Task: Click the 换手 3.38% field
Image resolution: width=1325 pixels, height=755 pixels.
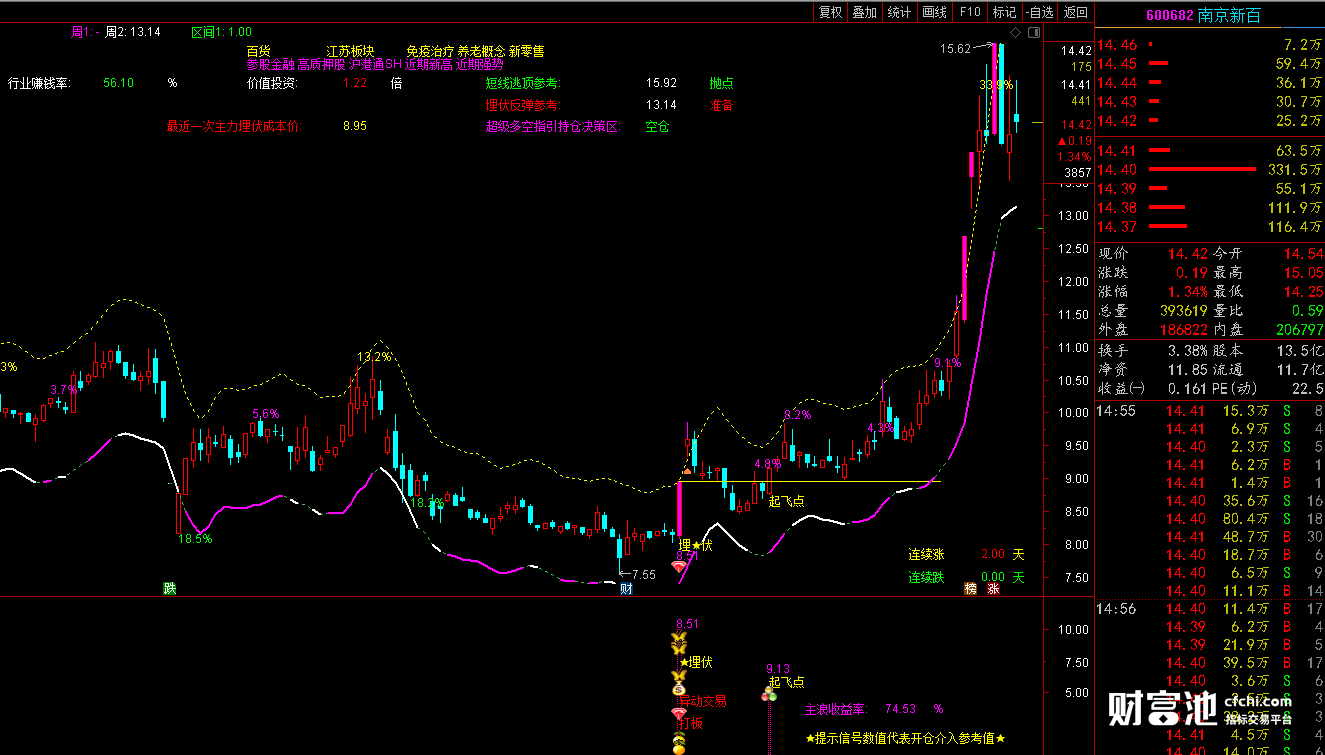Action: tap(1153, 350)
